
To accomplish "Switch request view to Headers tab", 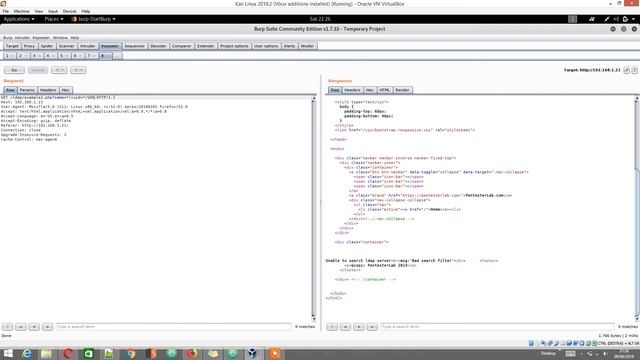I will pos(48,90).
